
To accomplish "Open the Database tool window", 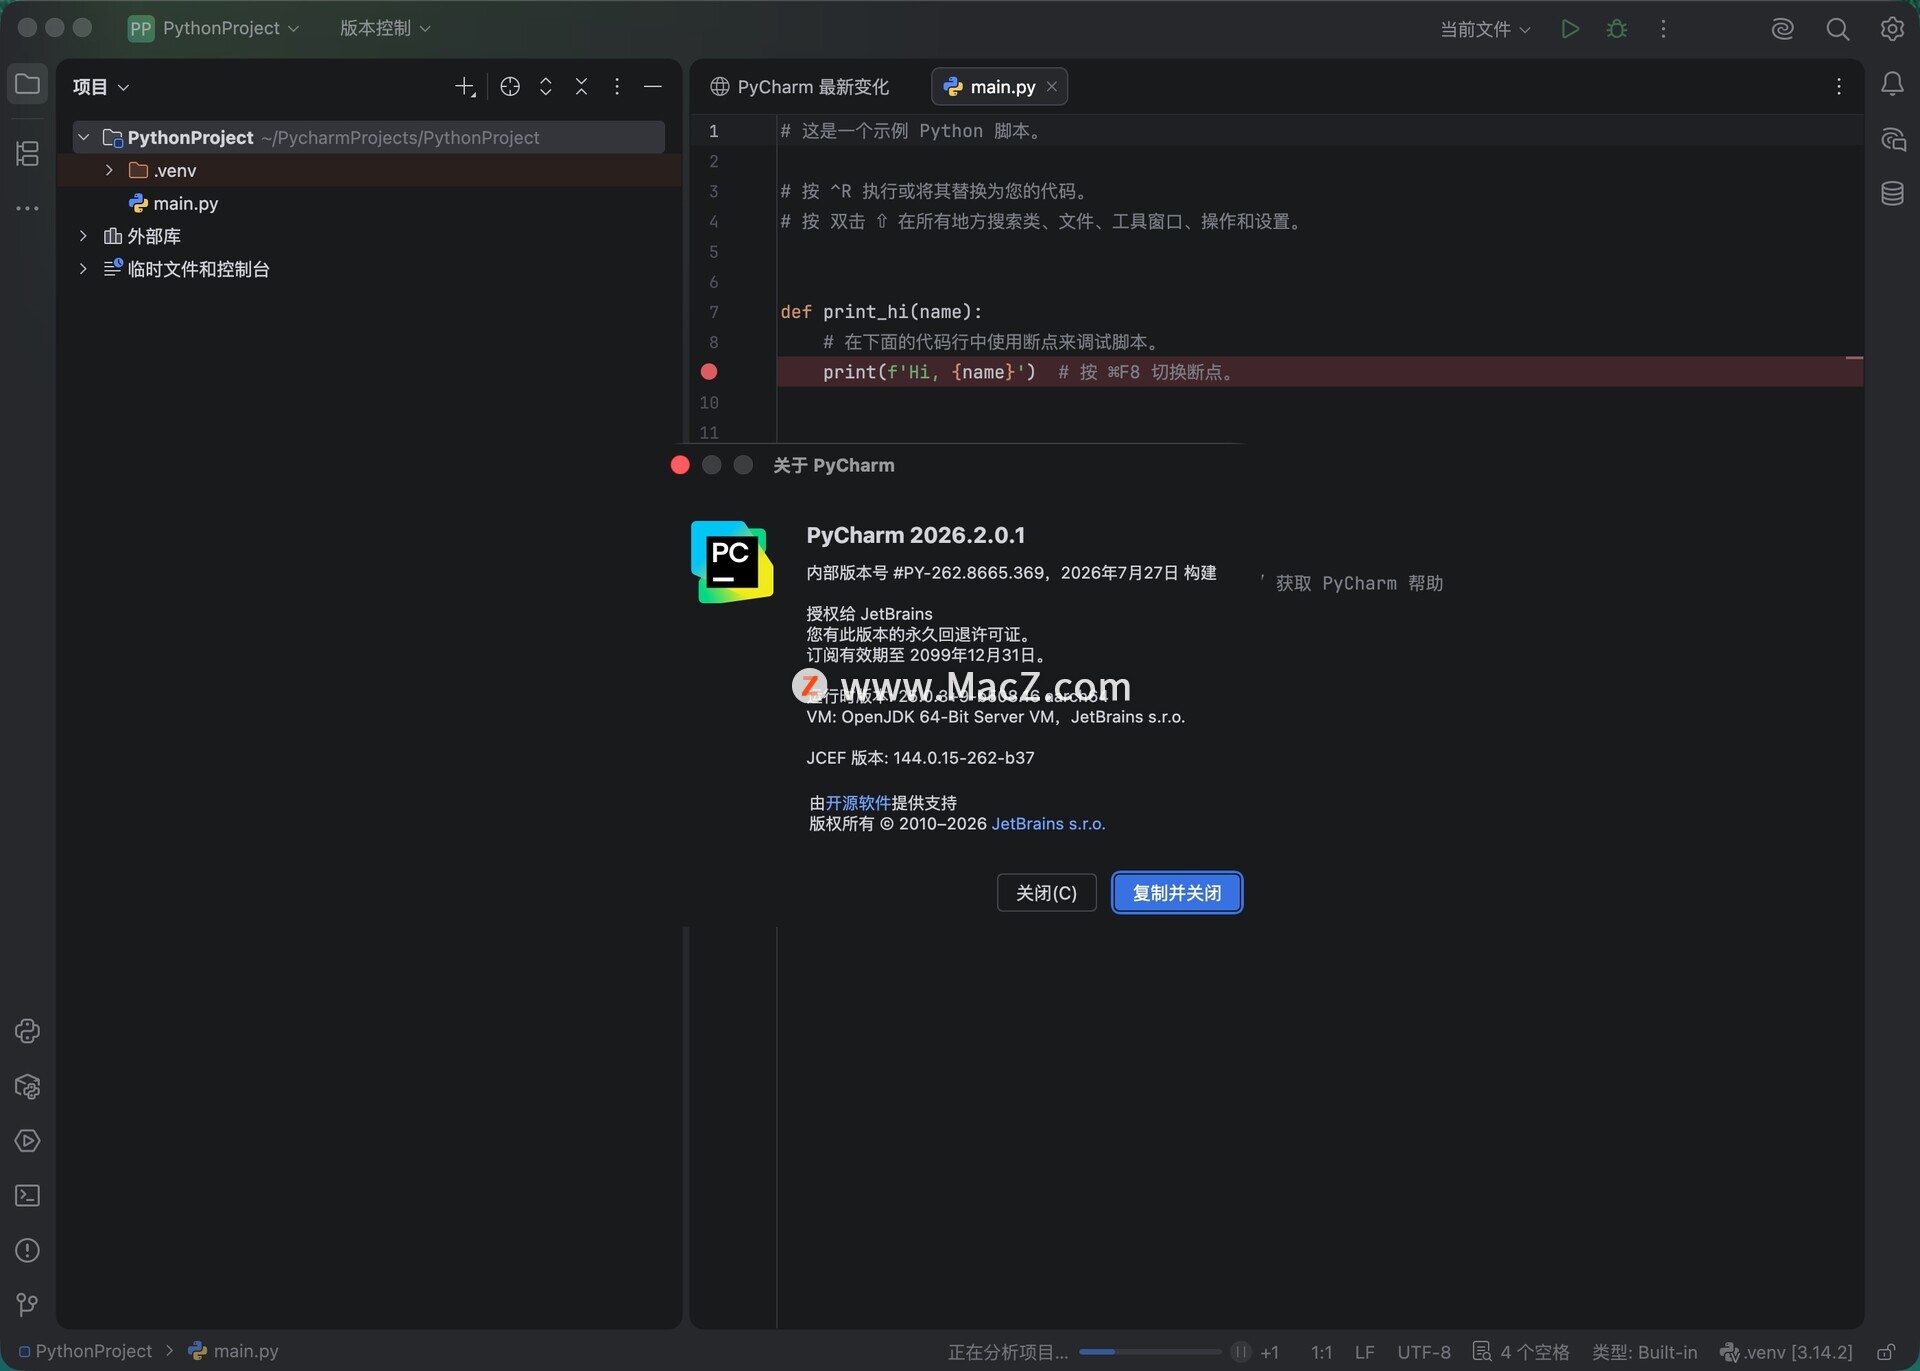I will click(x=1892, y=193).
